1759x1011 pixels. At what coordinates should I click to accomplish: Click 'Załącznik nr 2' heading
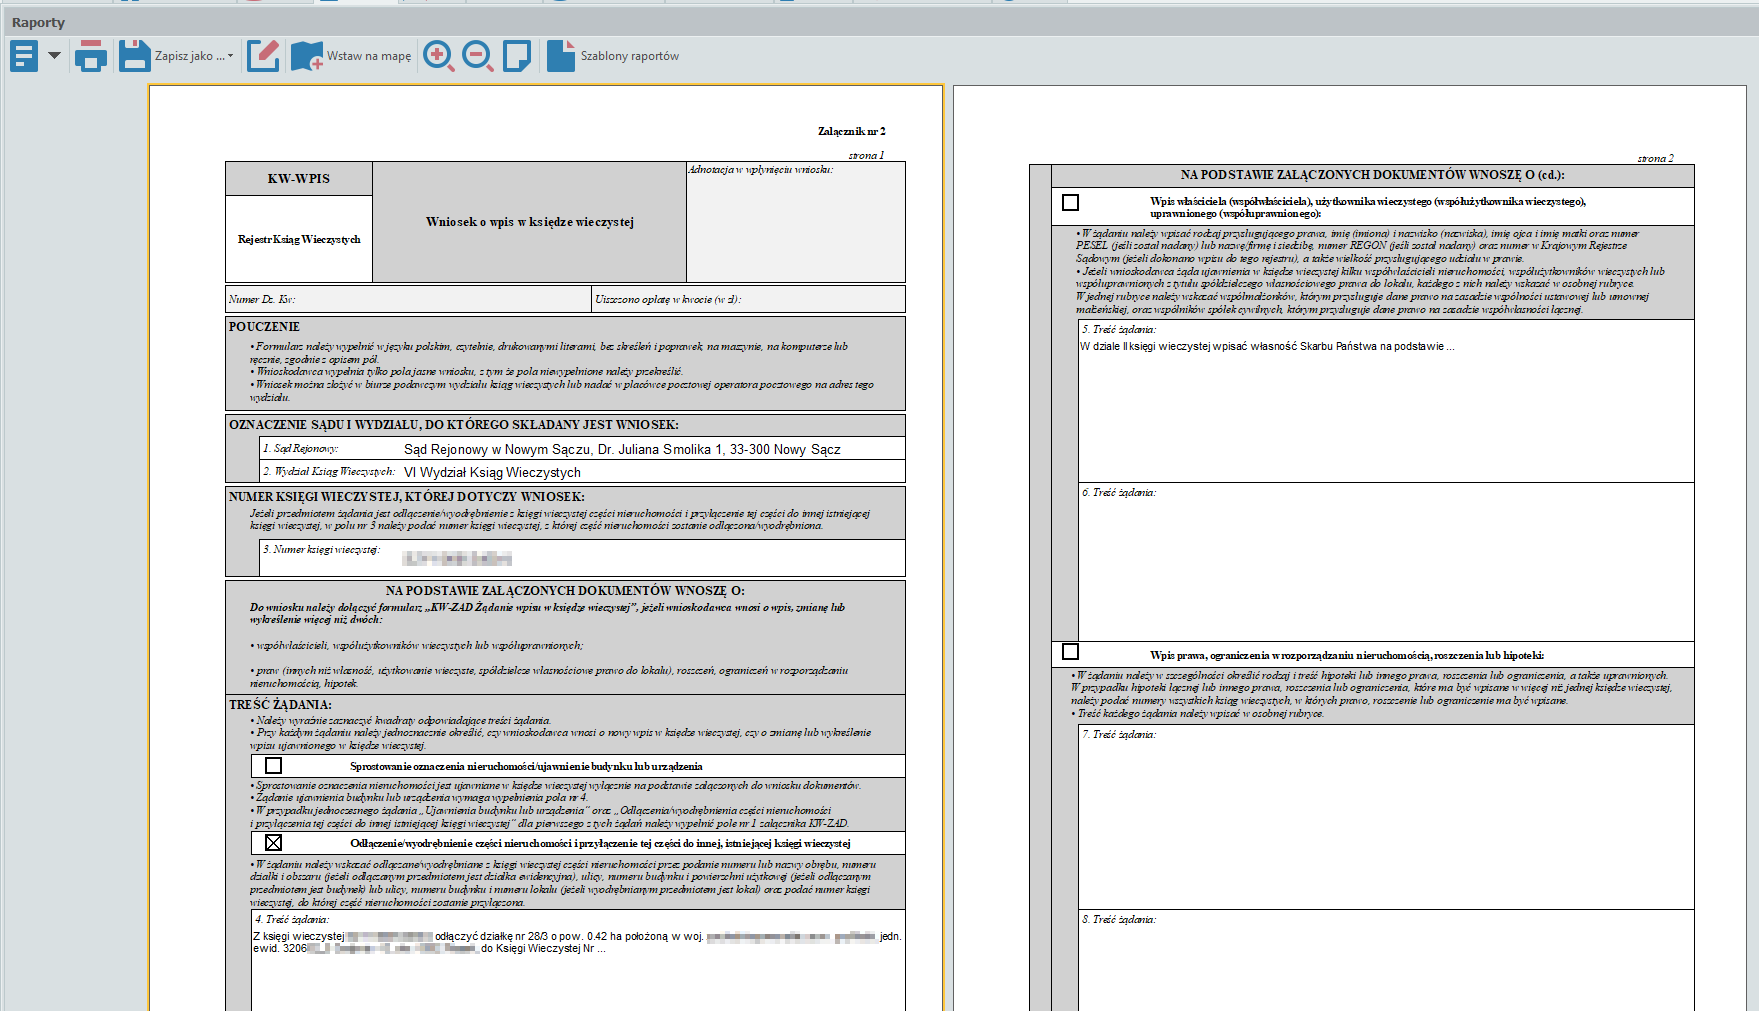(851, 131)
